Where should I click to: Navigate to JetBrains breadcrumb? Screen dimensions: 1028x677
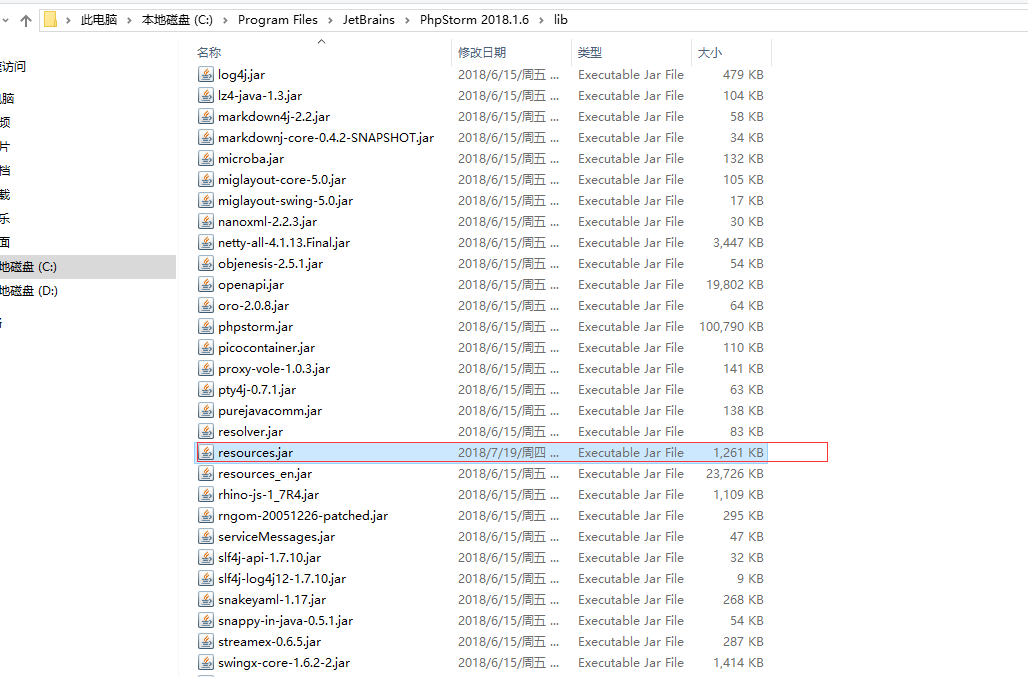pos(368,20)
